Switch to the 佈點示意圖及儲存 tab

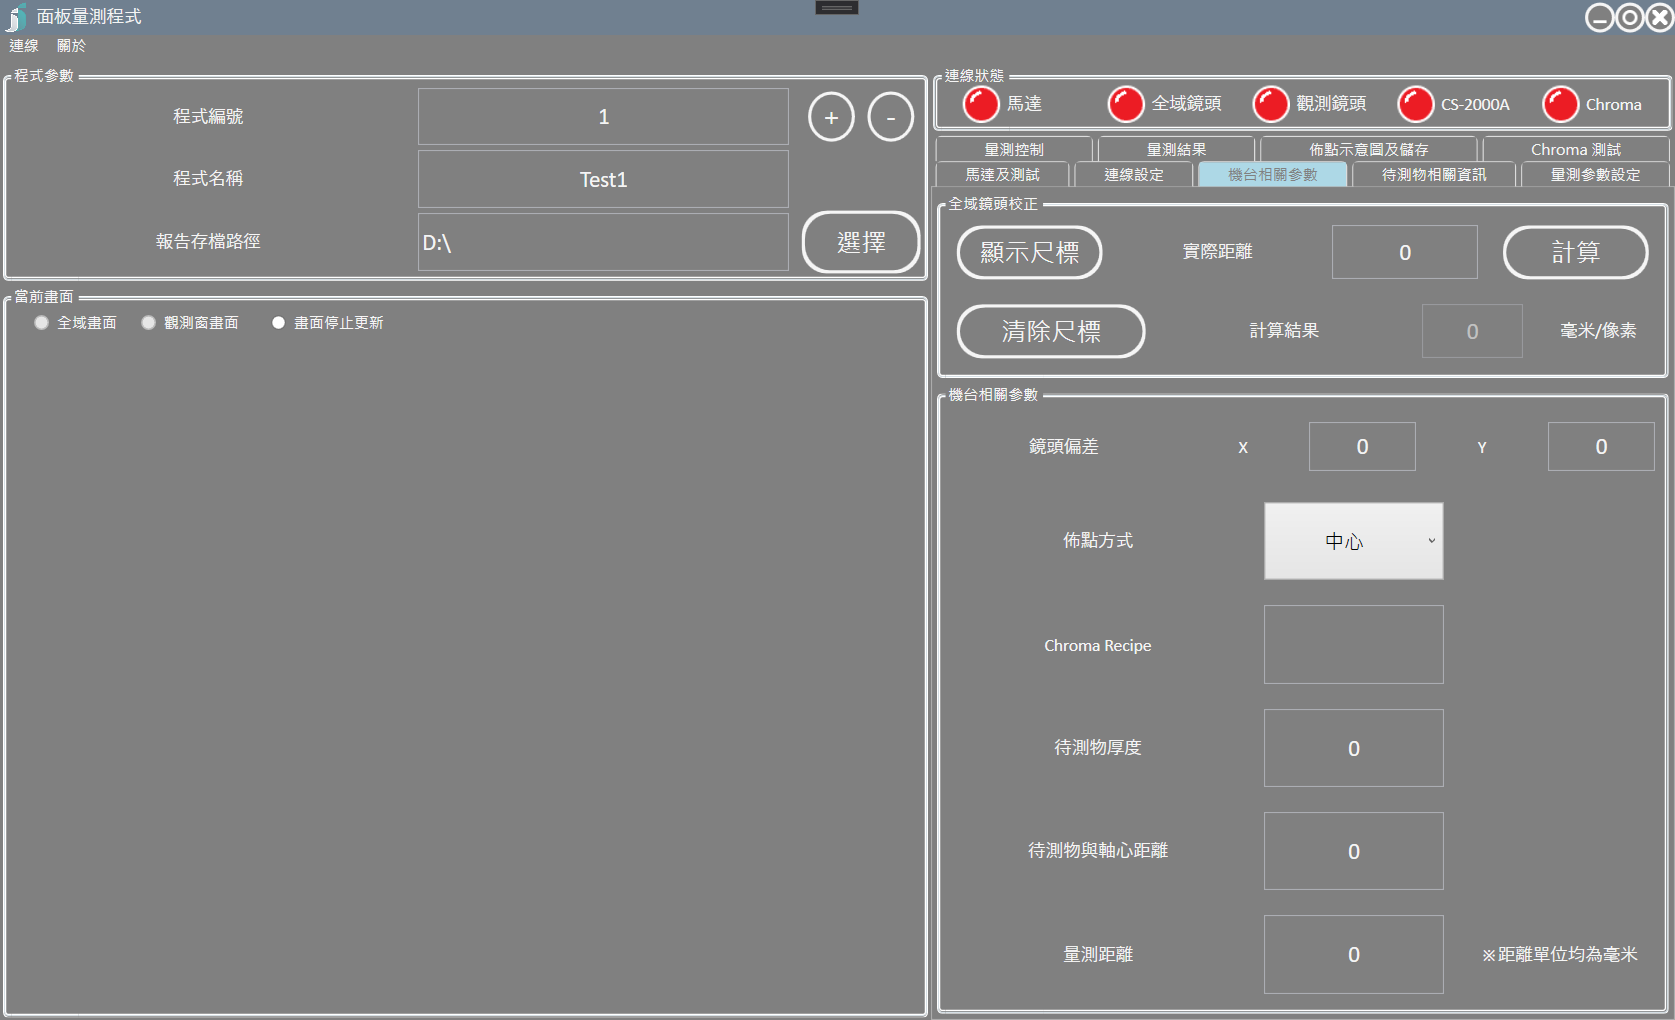(x=1369, y=149)
